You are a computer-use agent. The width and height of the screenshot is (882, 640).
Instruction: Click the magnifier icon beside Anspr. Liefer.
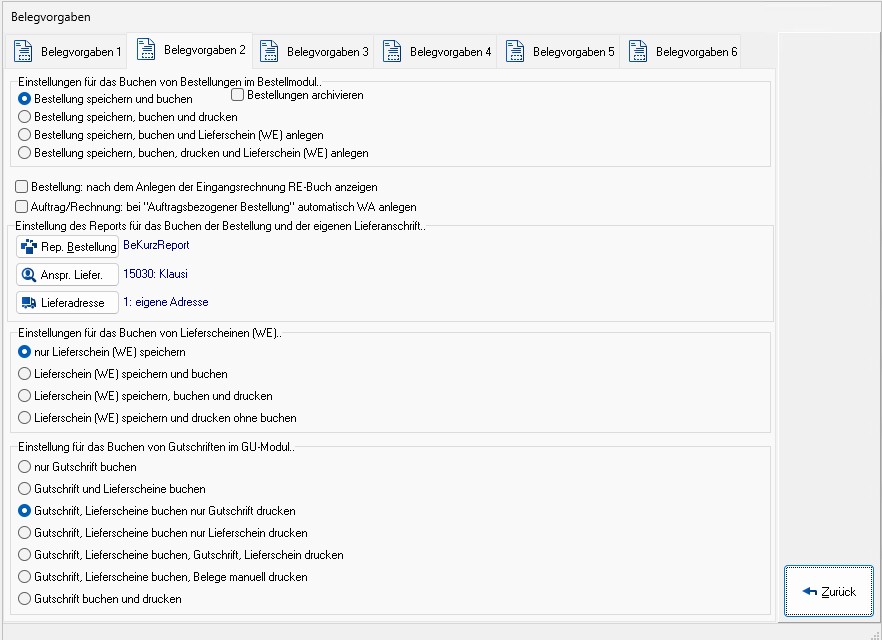click(x=28, y=275)
